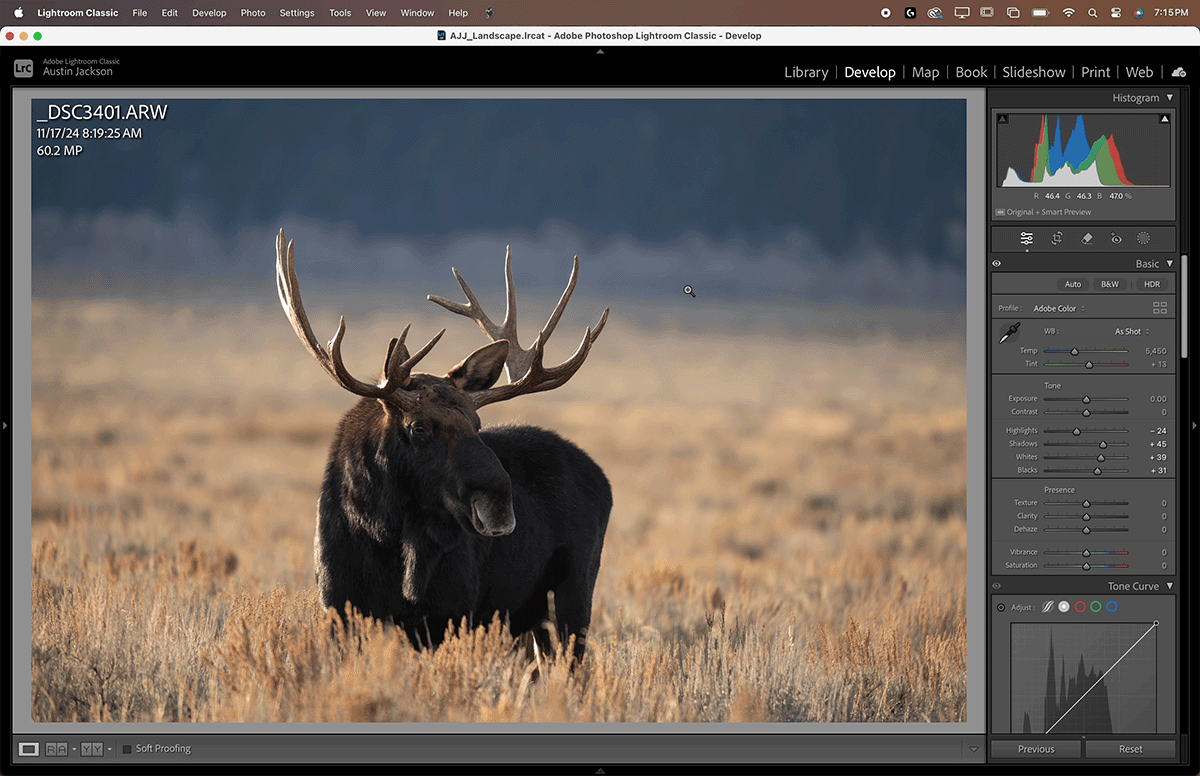1200x776 pixels.
Task: Toggle Tone Curve panel visibility eye
Action: point(997,586)
